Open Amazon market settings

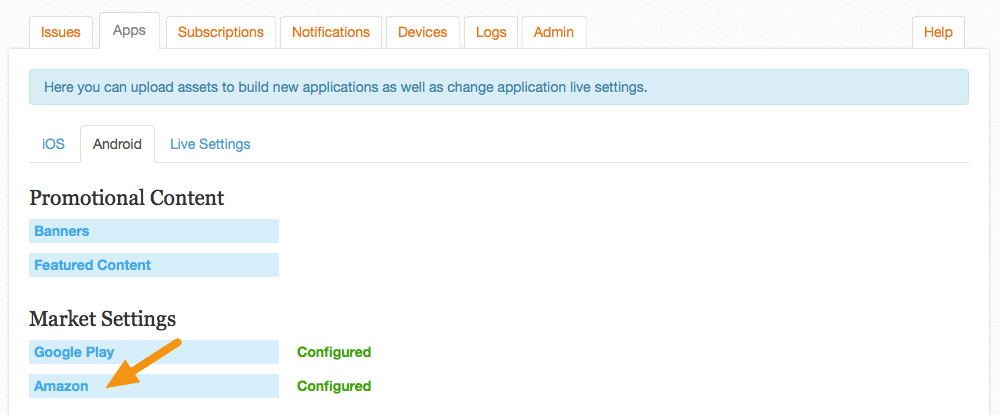click(x=154, y=386)
